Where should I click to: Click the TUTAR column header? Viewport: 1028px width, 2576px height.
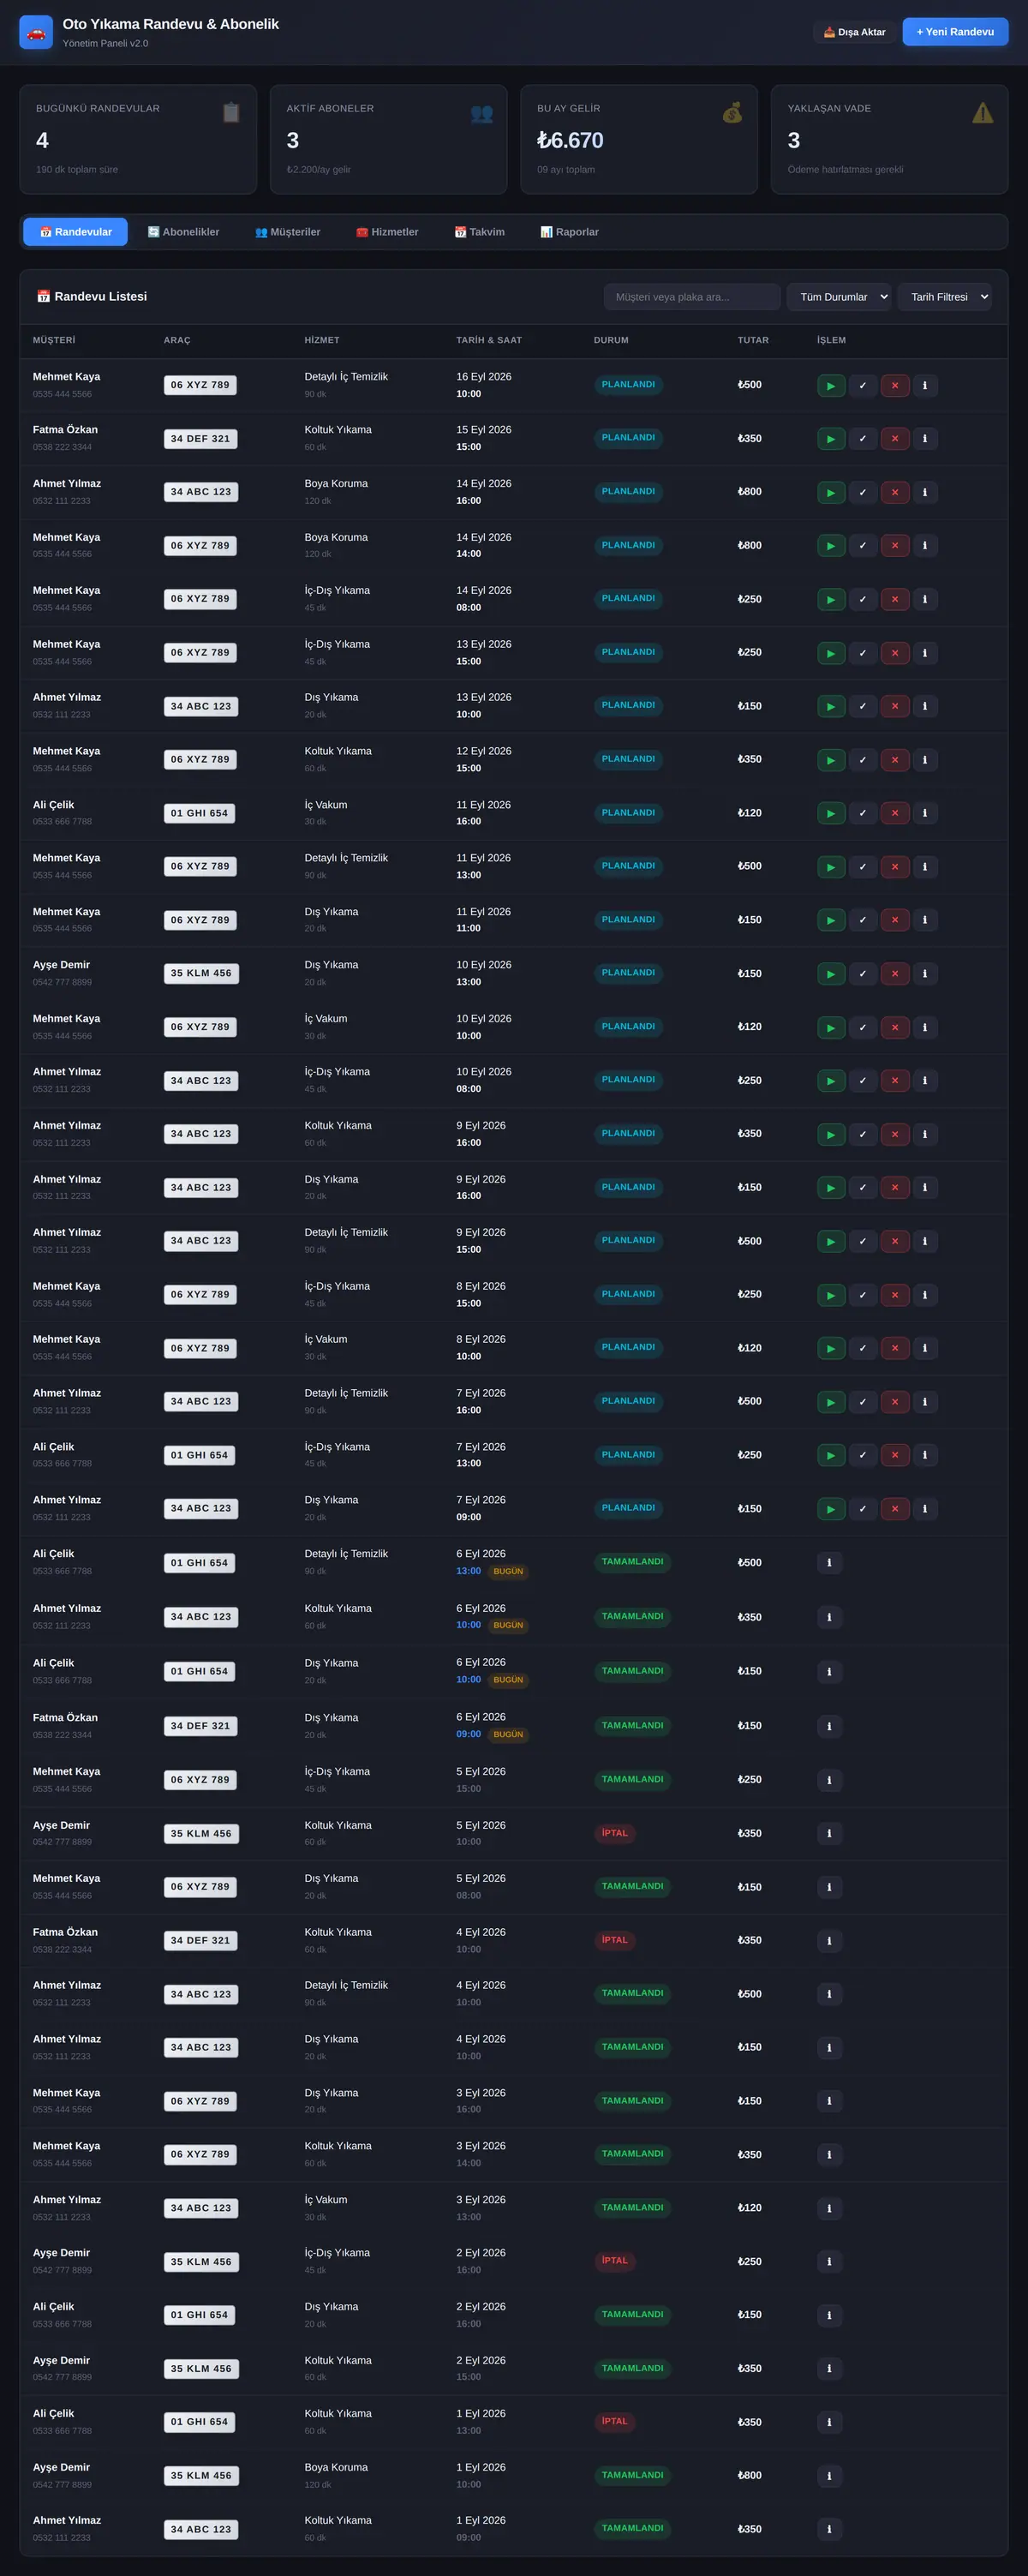click(753, 340)
